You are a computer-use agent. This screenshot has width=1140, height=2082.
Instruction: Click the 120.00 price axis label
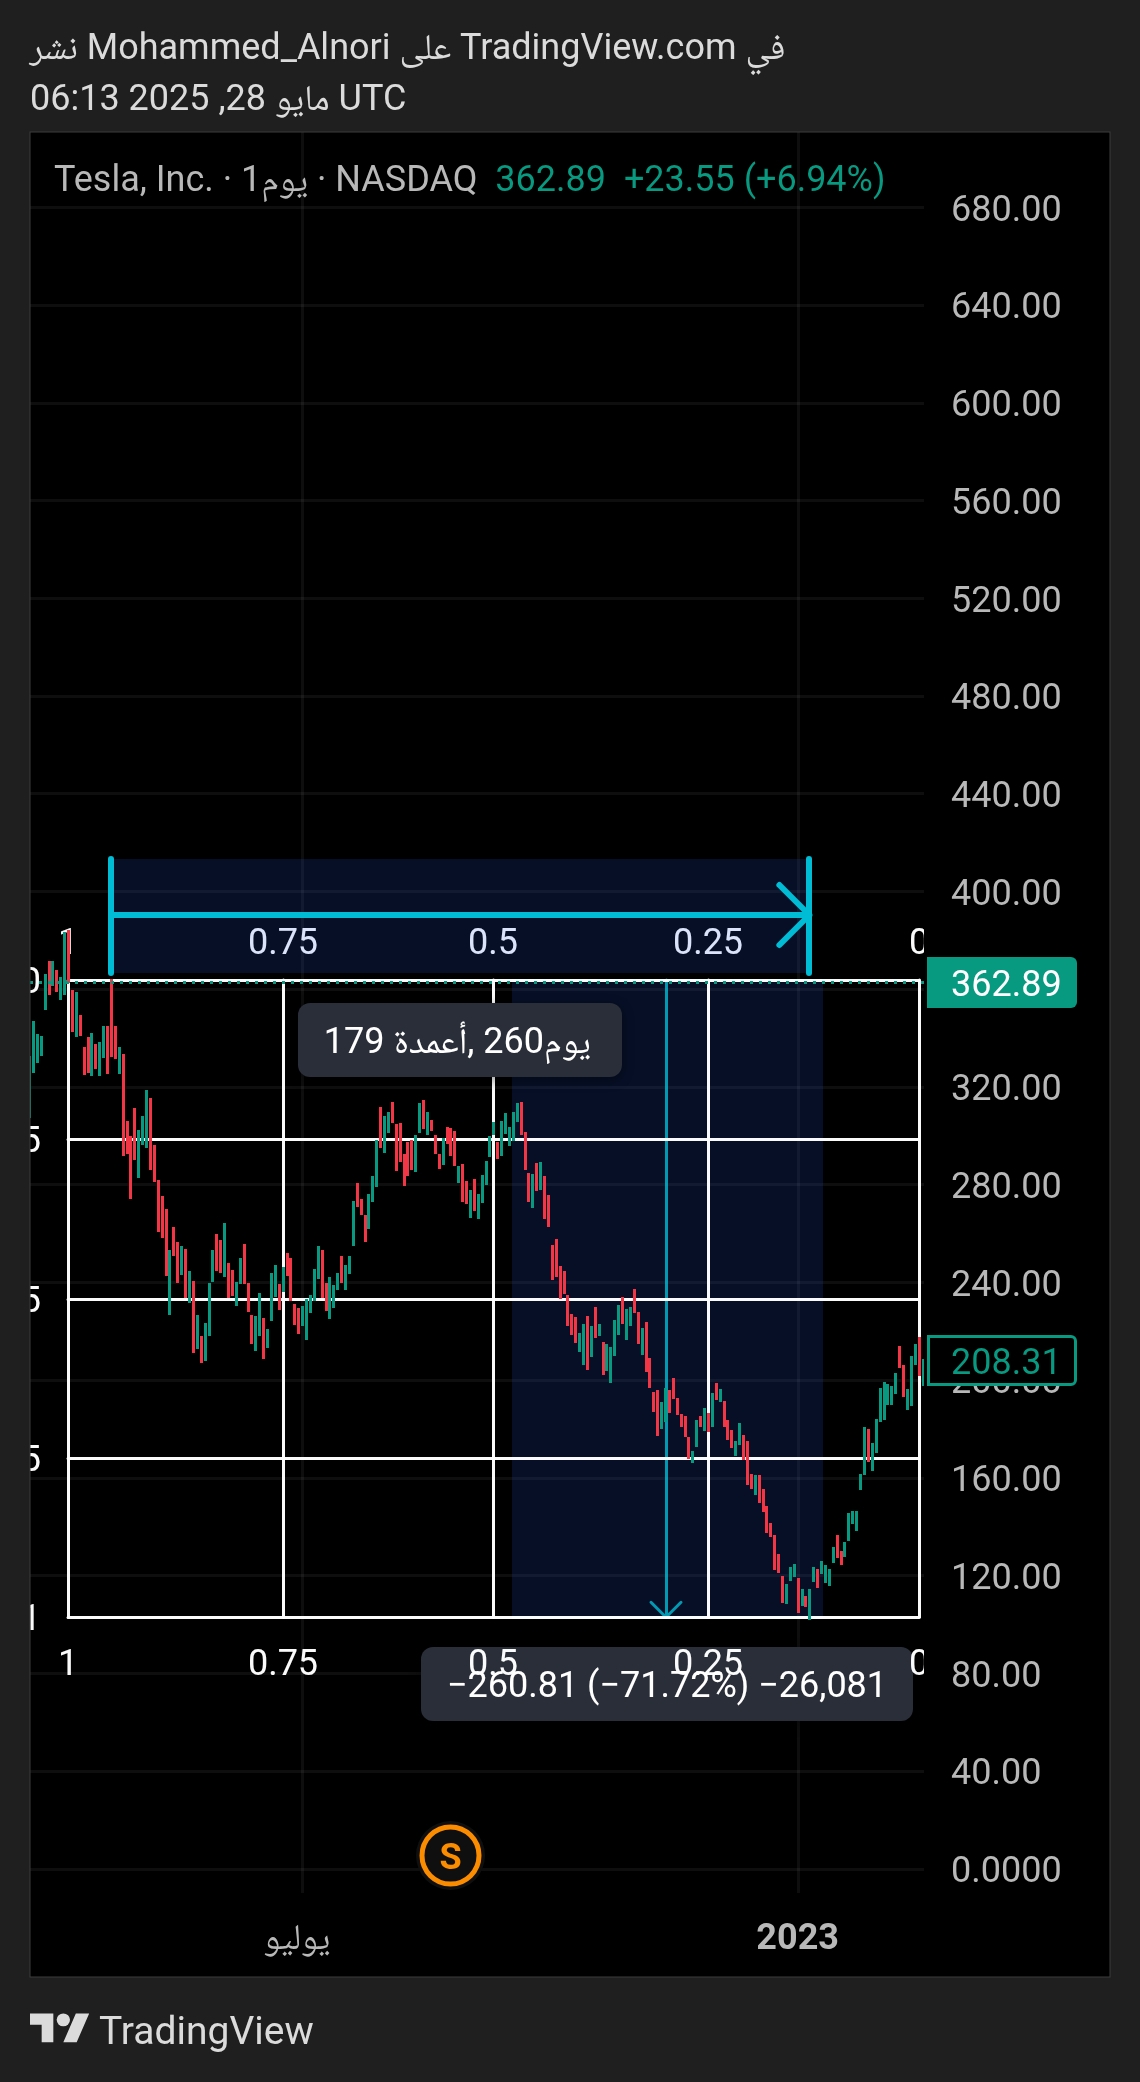pos(1006,1576)
